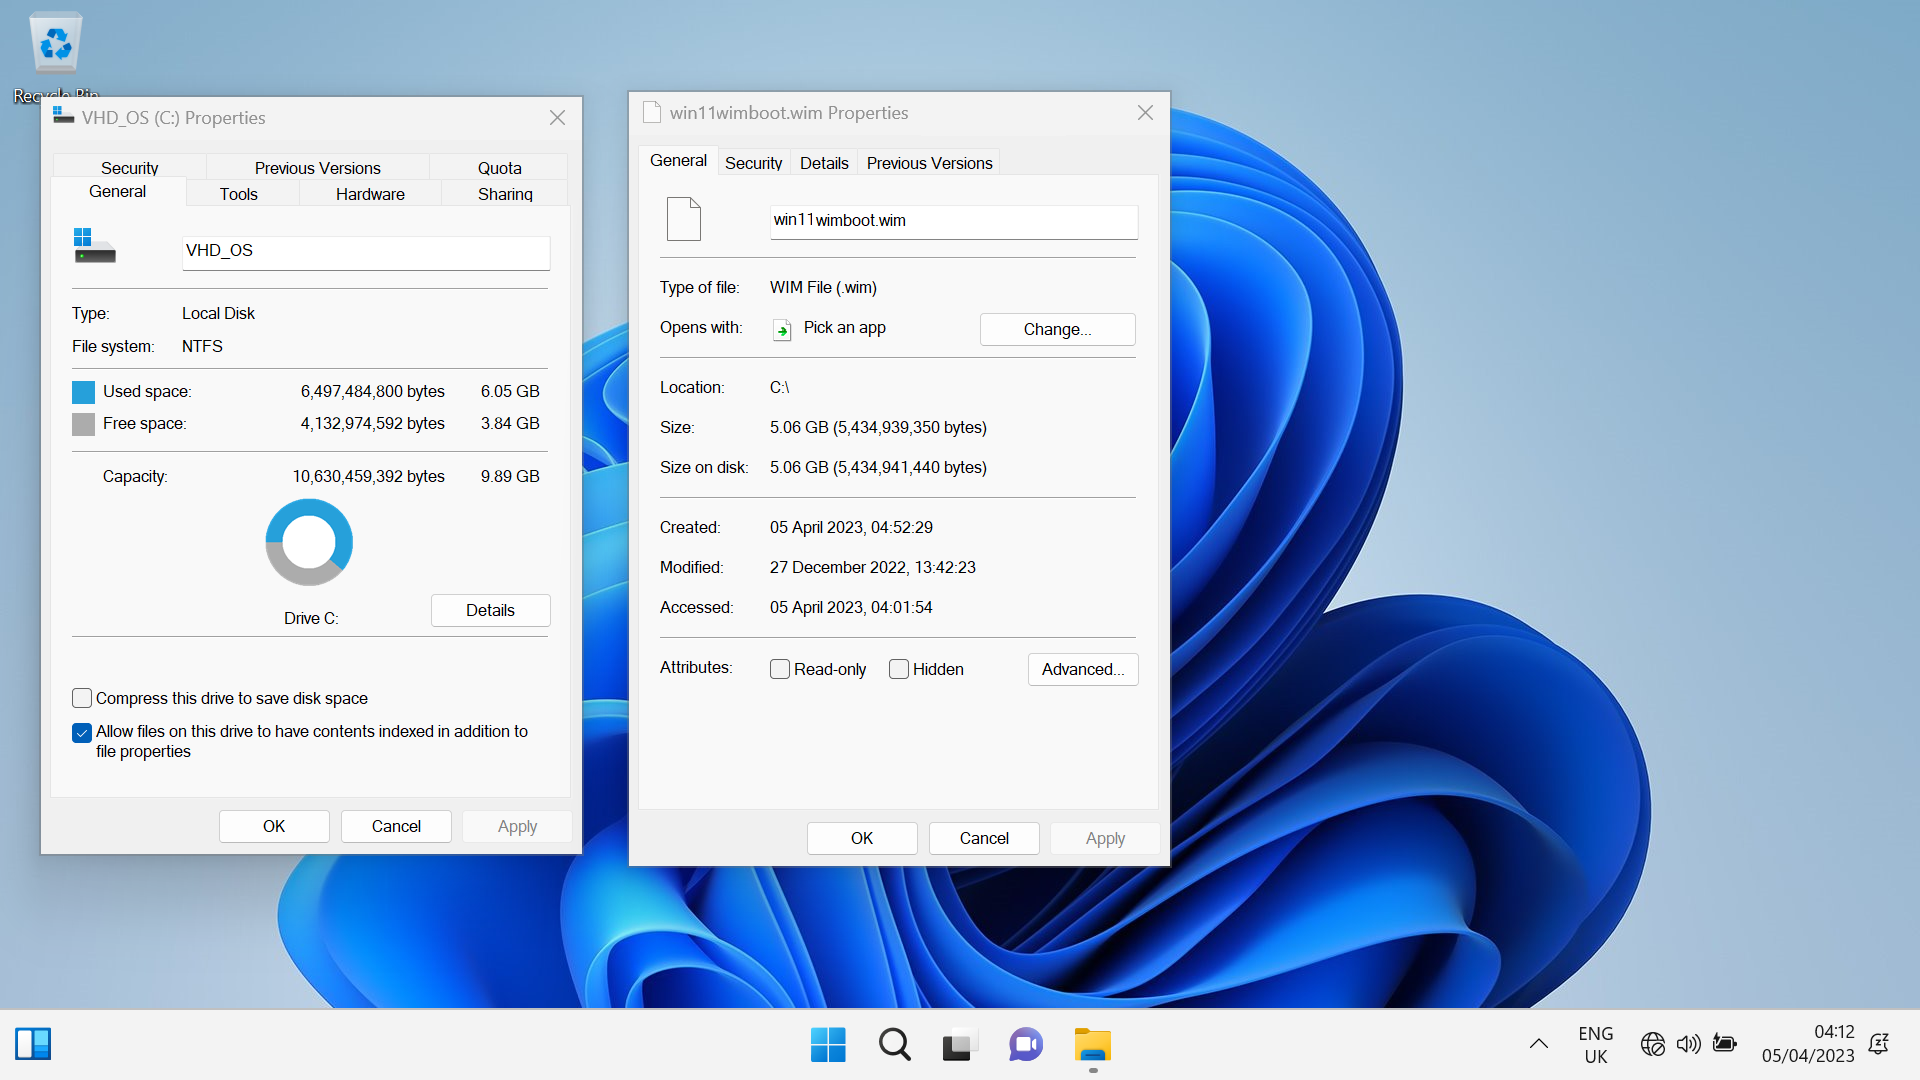Click the blue Used space swatch
Viewport: 1920px width, 1080px height.
84,392
